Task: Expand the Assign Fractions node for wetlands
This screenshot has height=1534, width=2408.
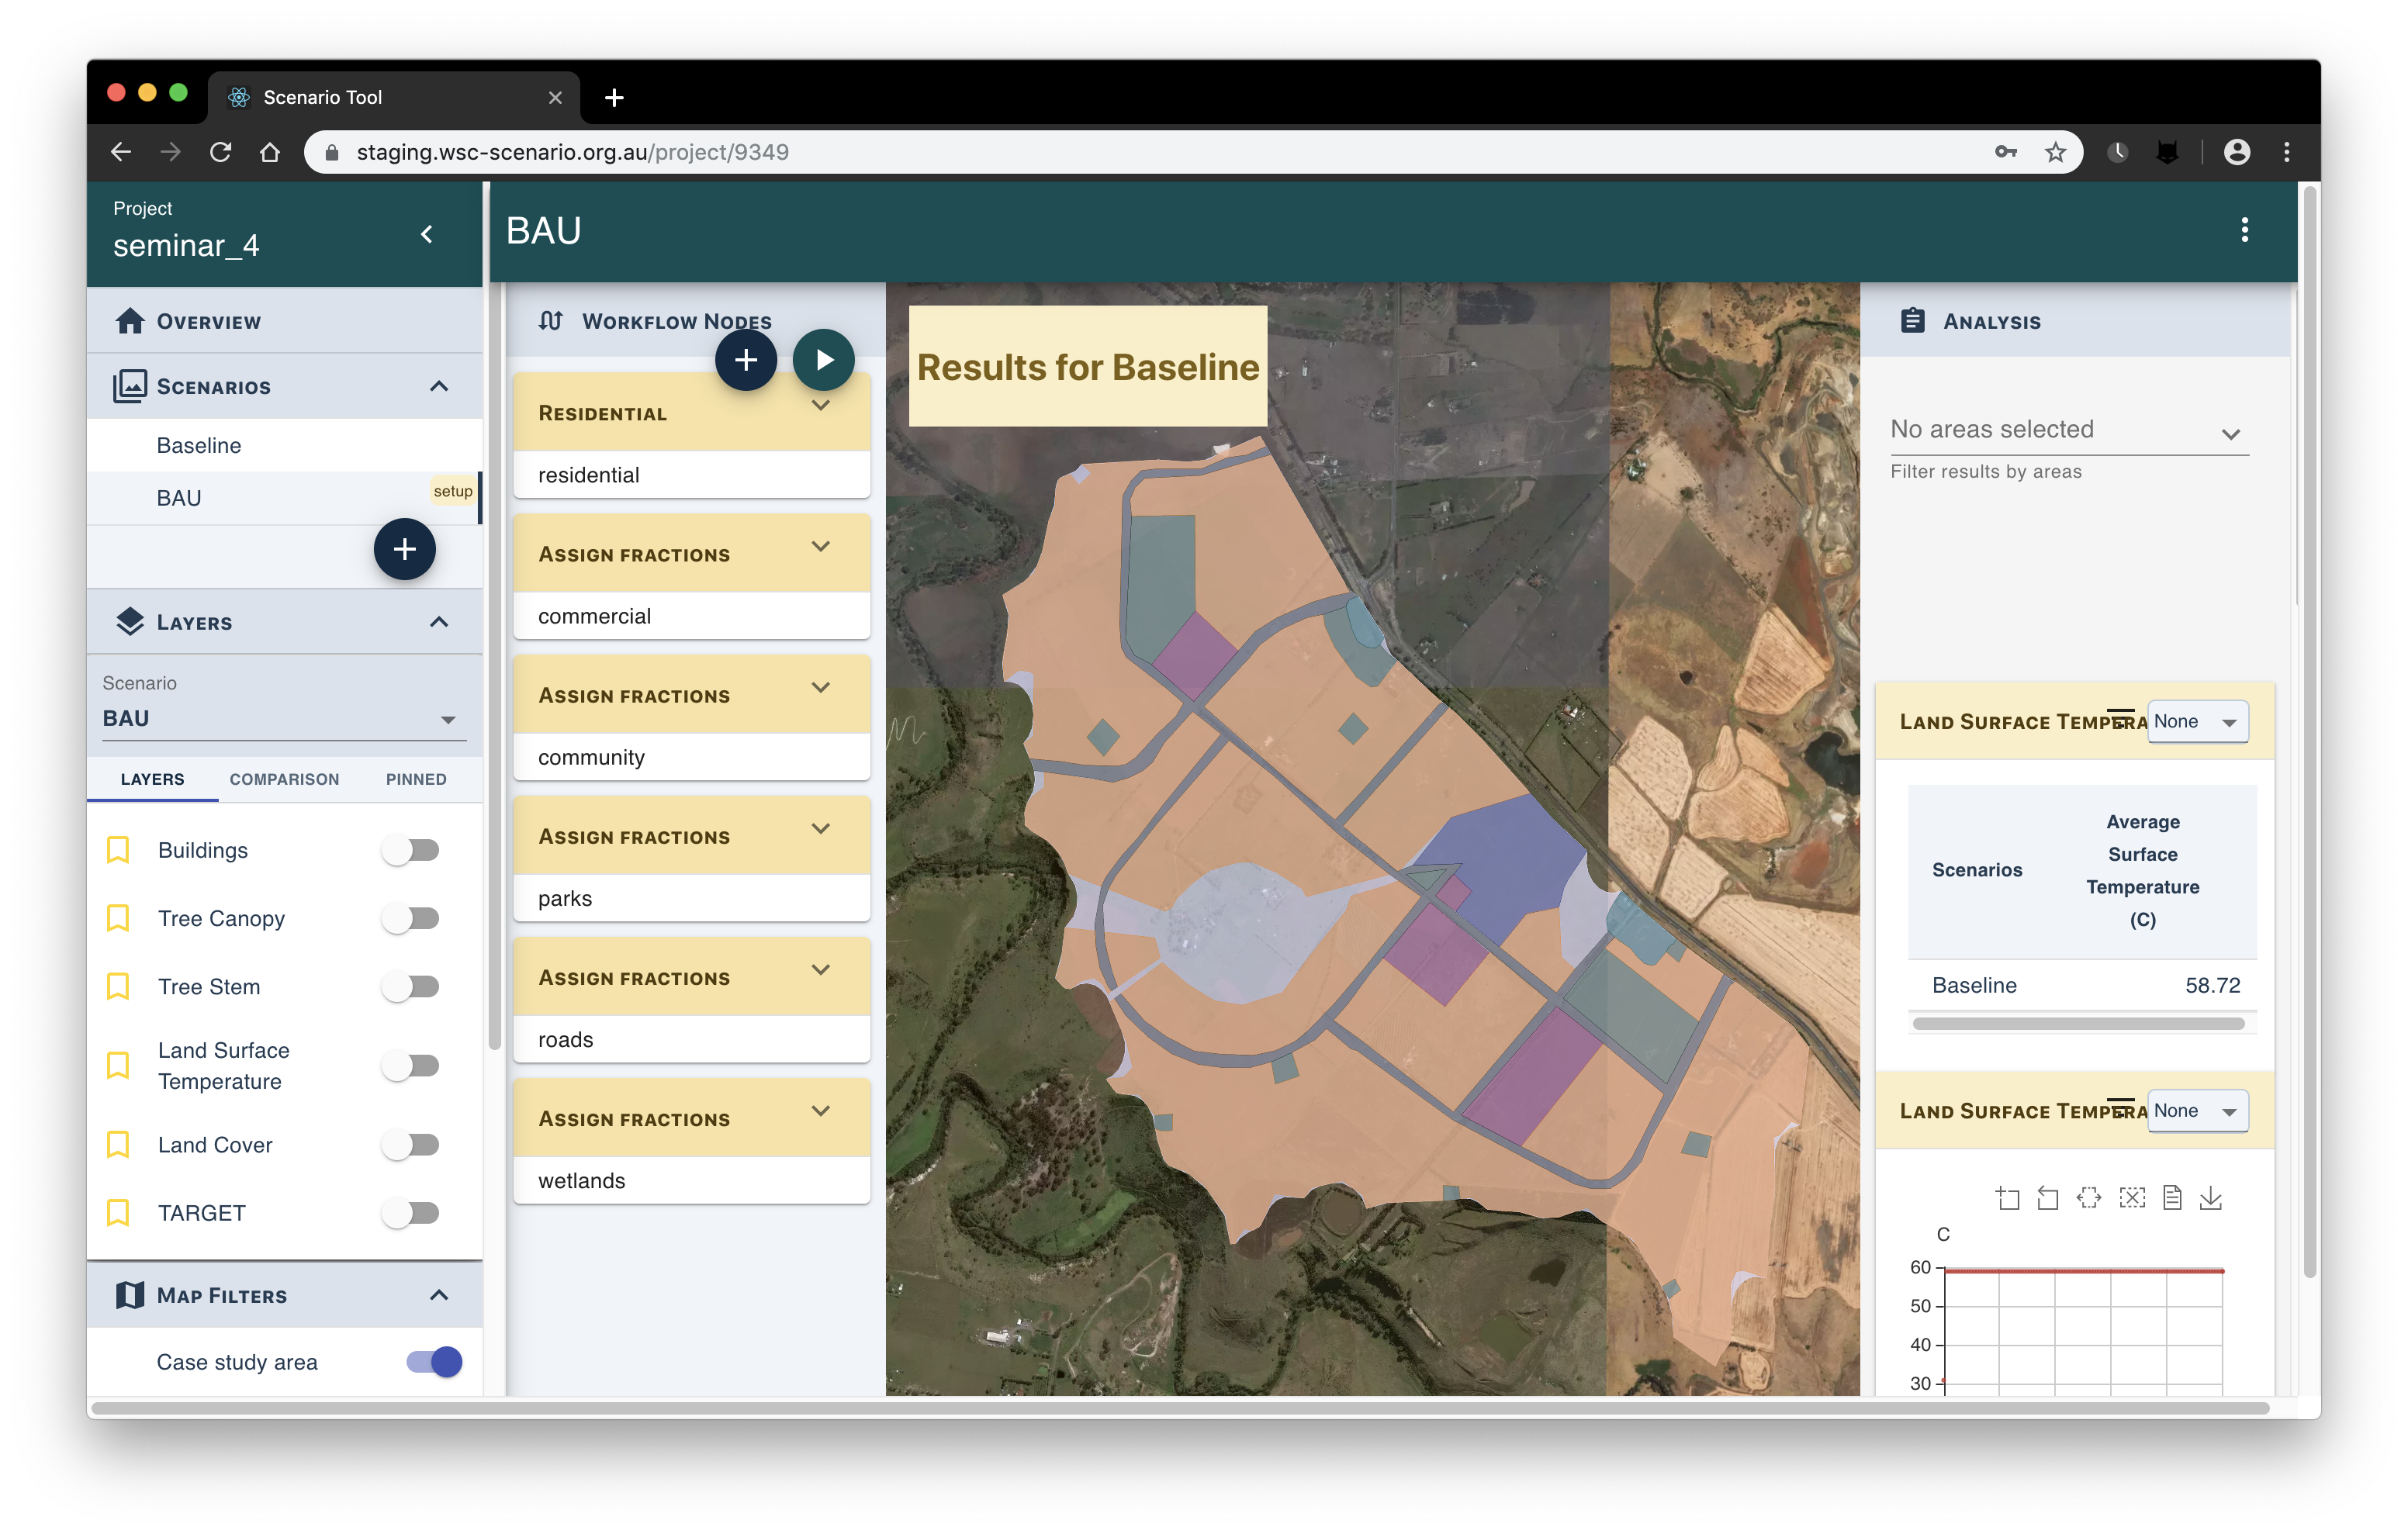Action: 821,1111
